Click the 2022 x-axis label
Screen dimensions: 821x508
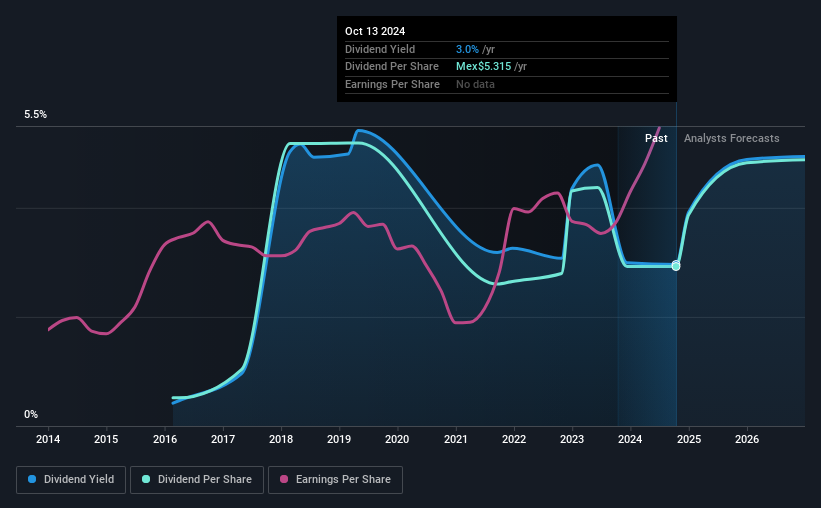[x=514, y=439]
